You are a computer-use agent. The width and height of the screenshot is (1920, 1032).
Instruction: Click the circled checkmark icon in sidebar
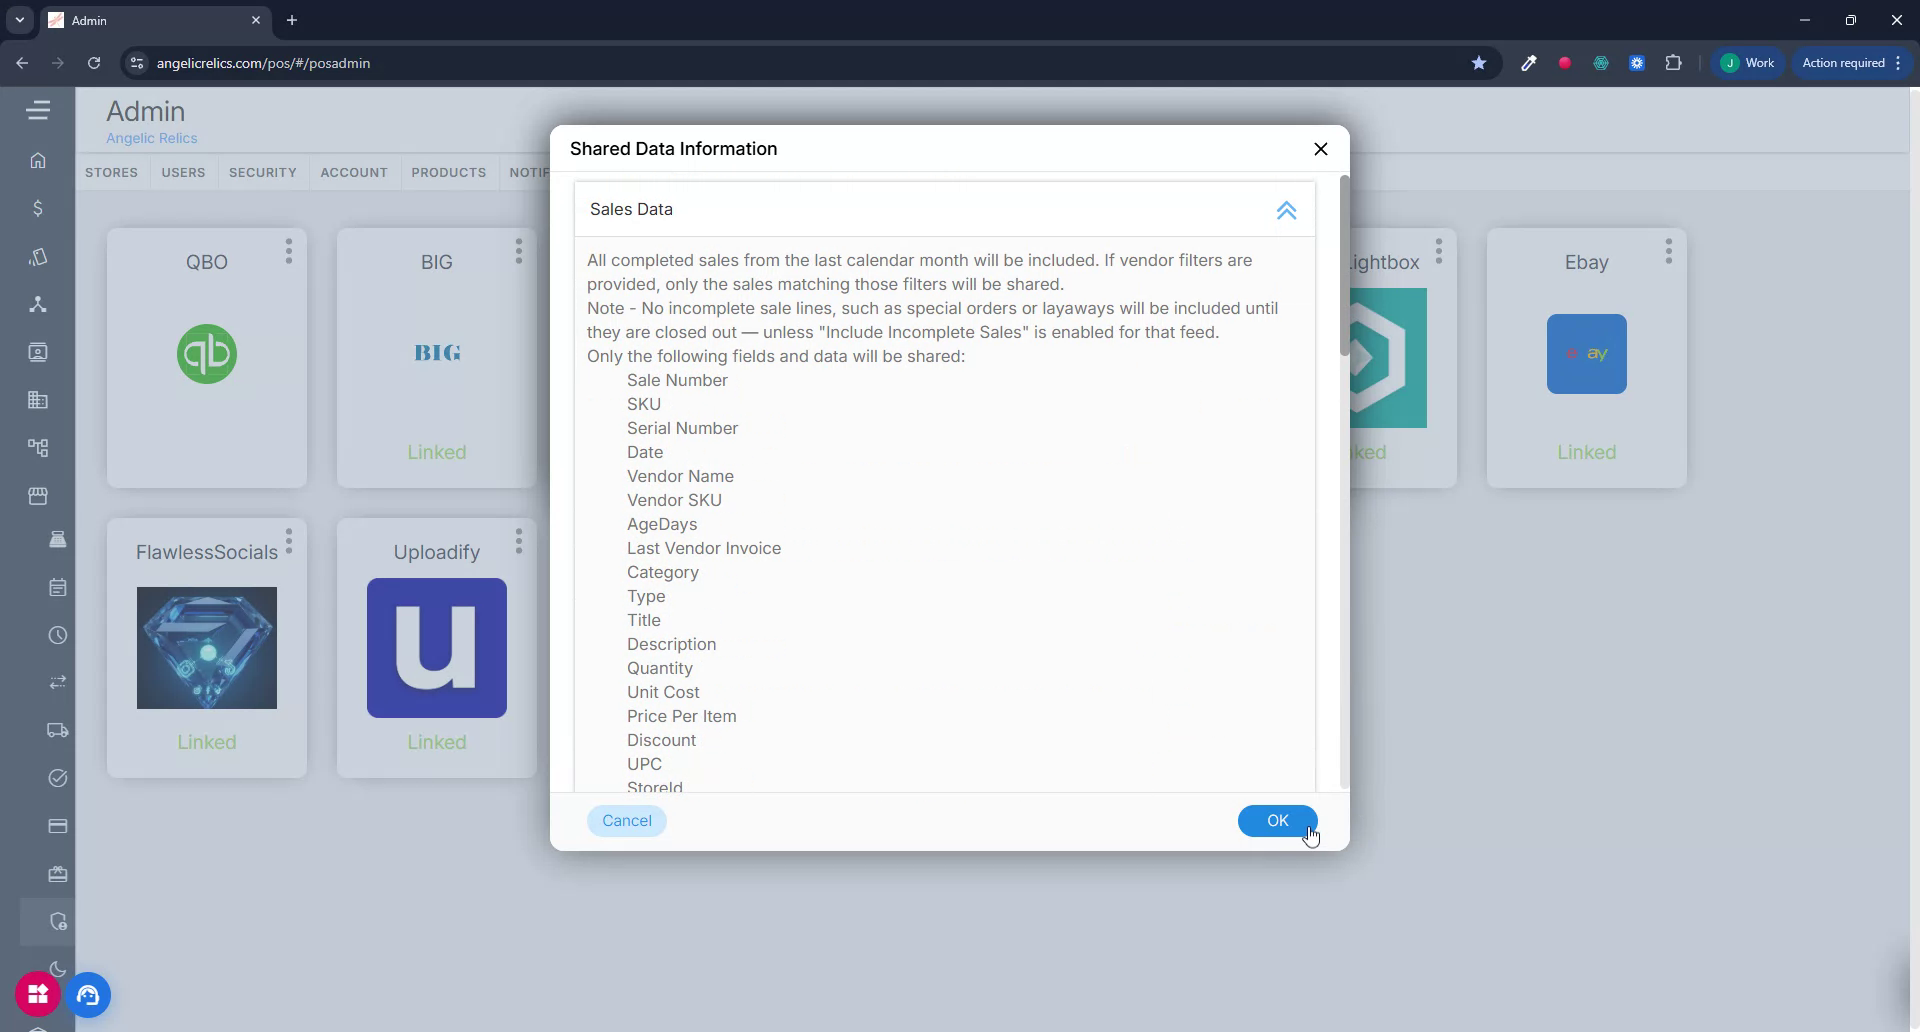coord(58,778)
